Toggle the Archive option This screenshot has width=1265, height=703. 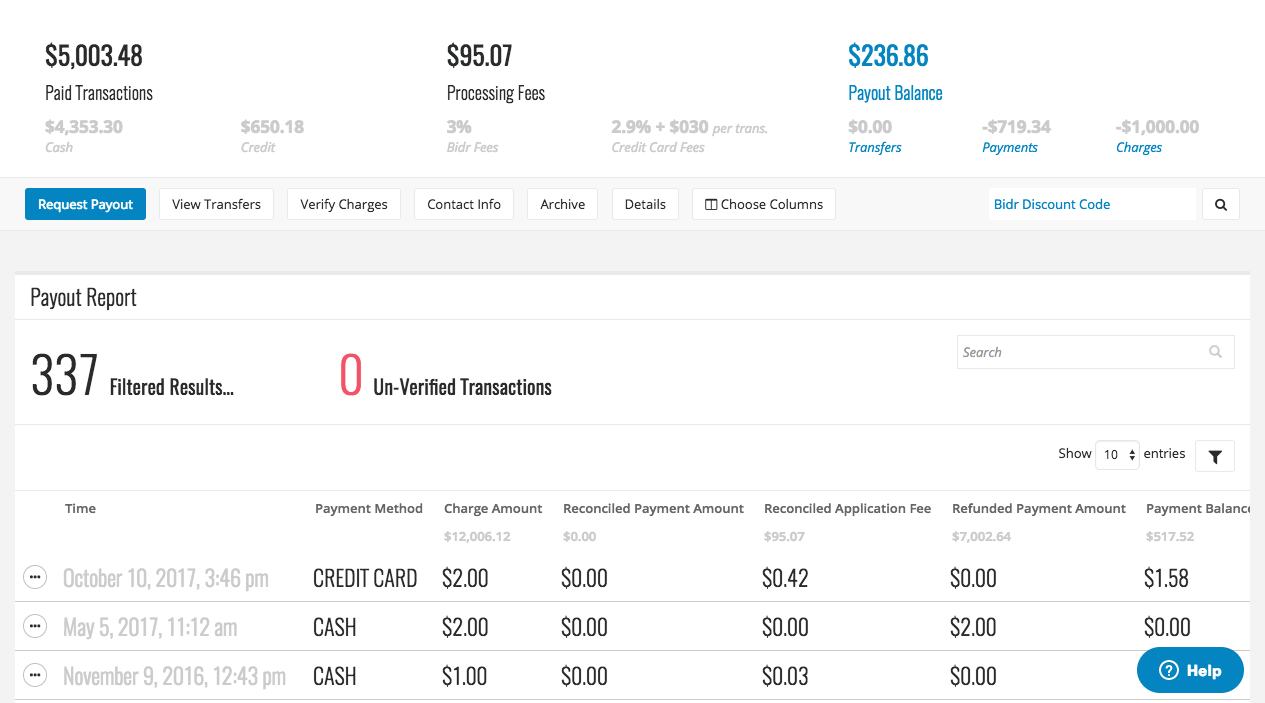(562, 204)
